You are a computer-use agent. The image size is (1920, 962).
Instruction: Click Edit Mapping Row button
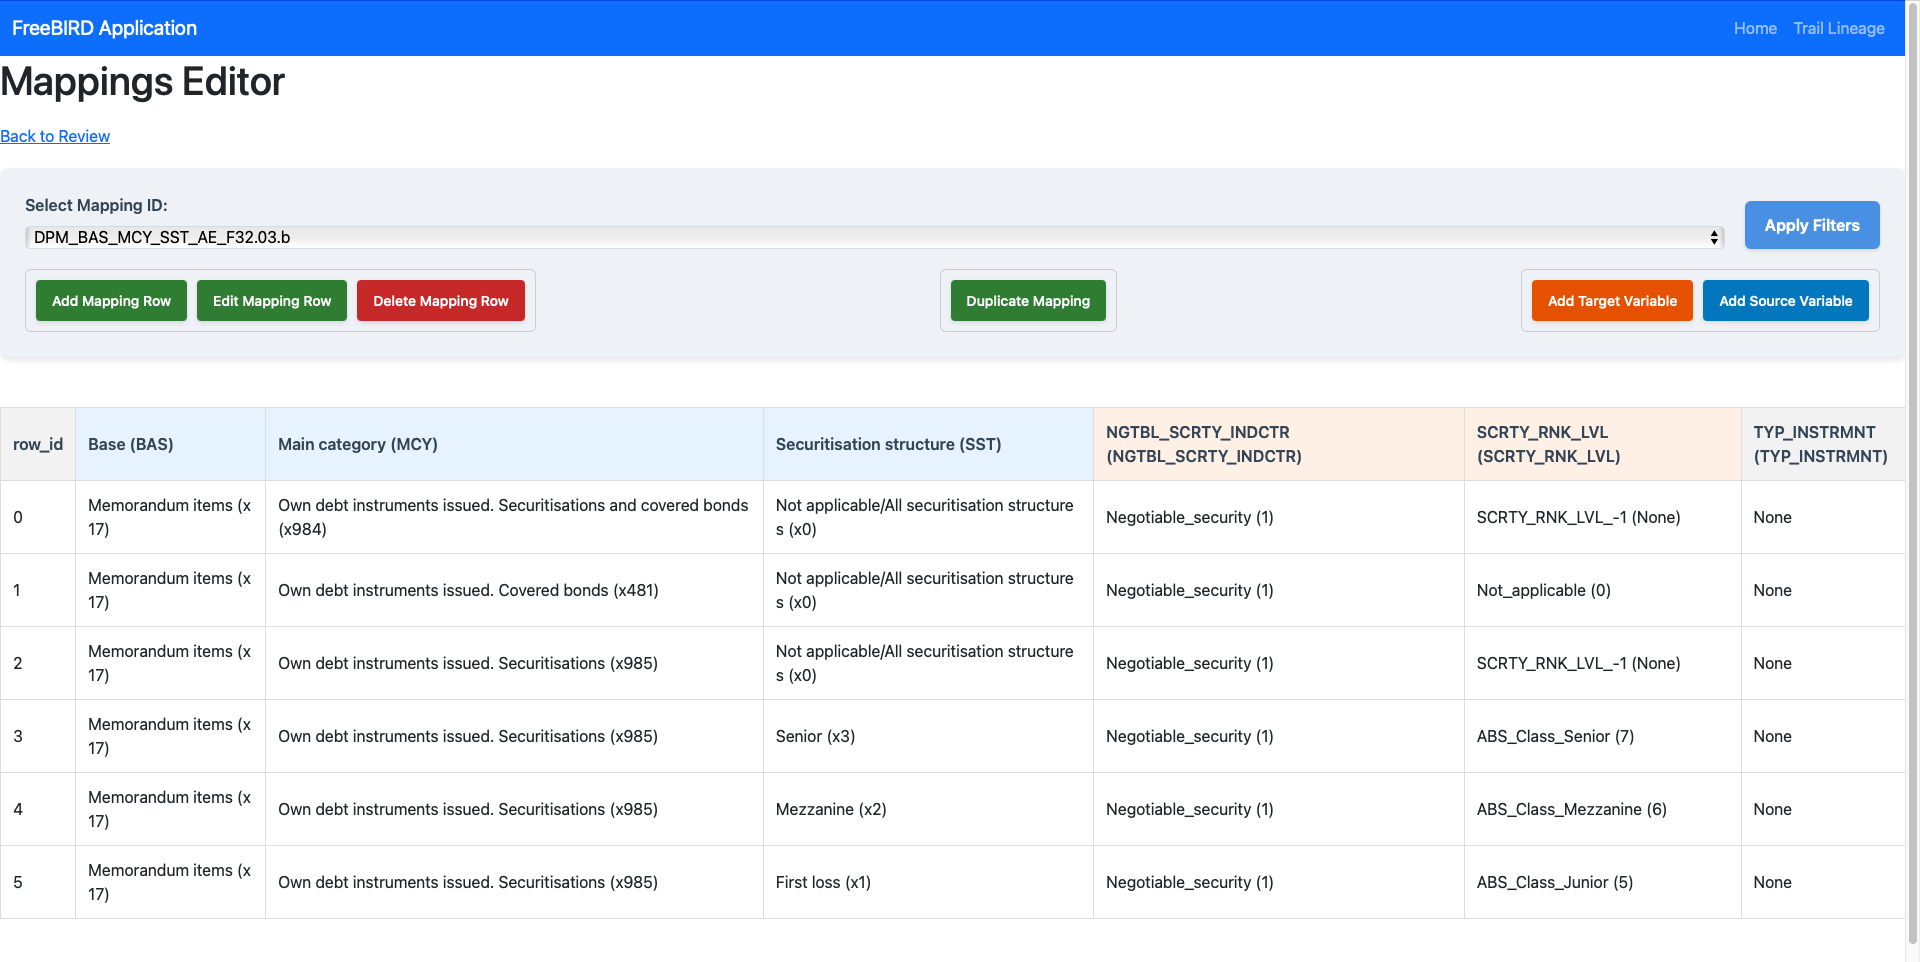[272, 301]
